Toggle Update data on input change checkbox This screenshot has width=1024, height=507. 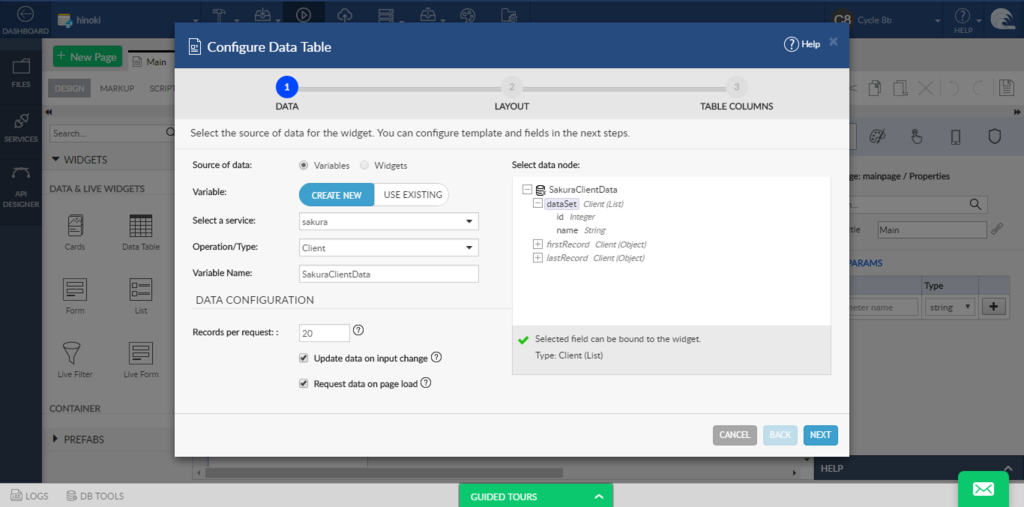coord(303,358)
